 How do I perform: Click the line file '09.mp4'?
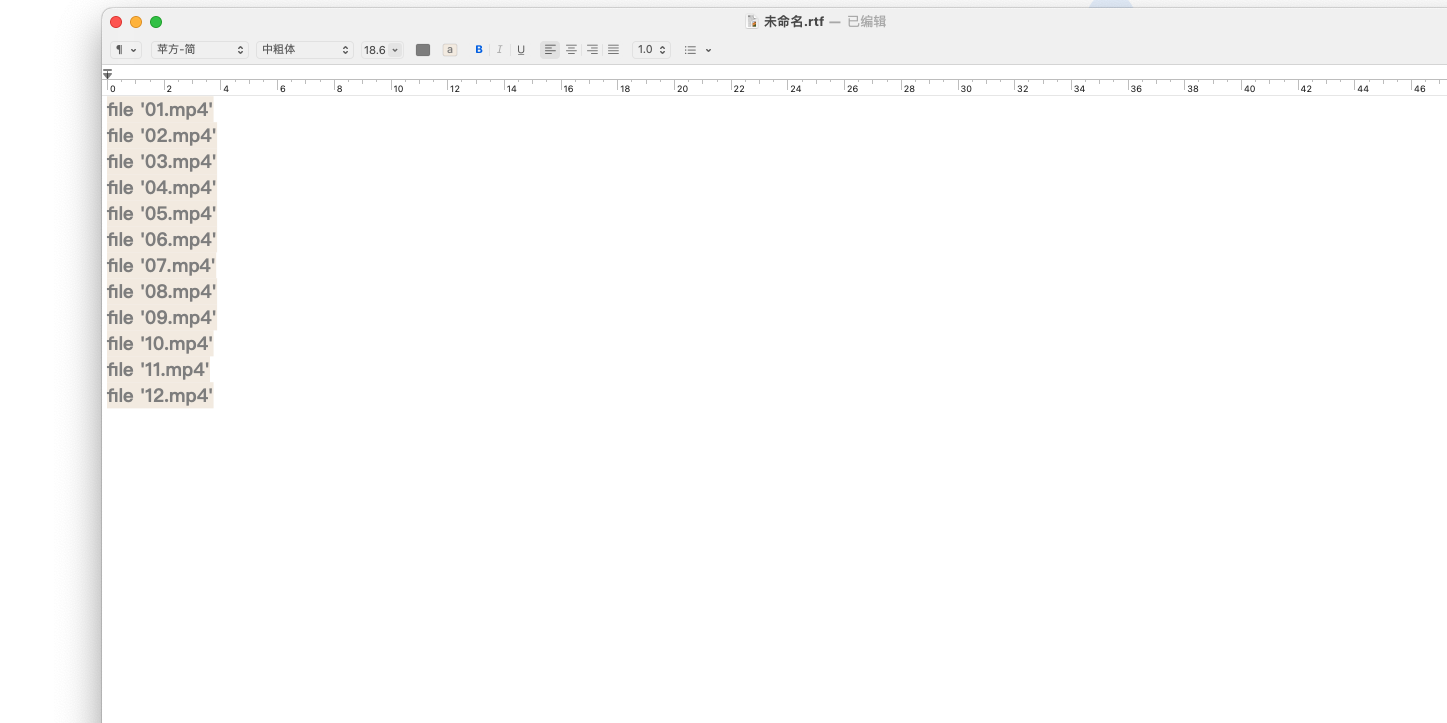(x=162, y=318)
